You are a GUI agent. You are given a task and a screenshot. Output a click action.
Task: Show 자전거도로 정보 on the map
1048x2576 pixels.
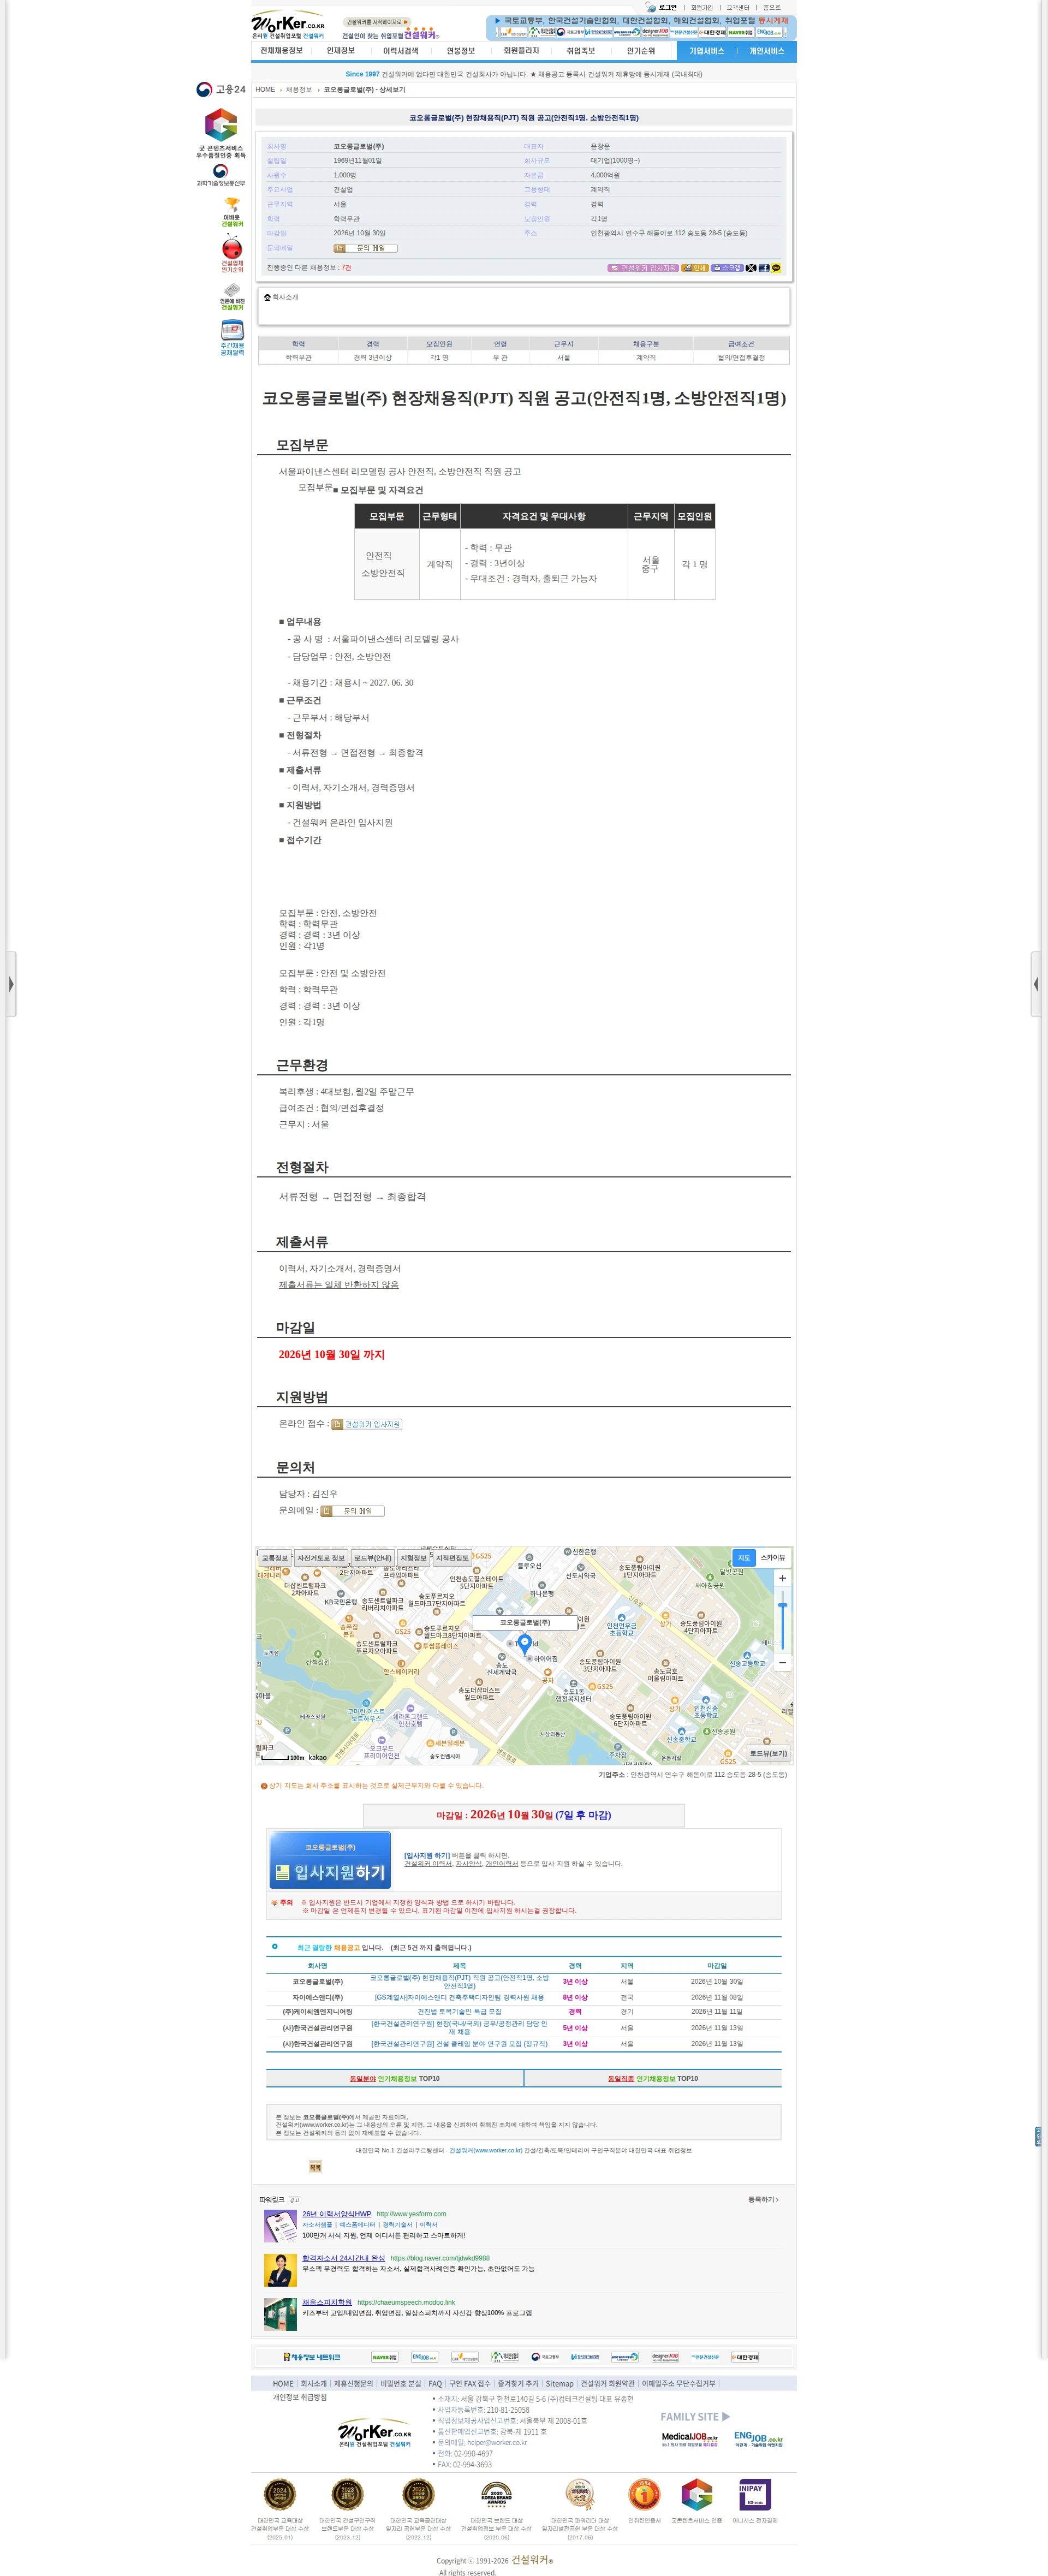[320, 1558]
